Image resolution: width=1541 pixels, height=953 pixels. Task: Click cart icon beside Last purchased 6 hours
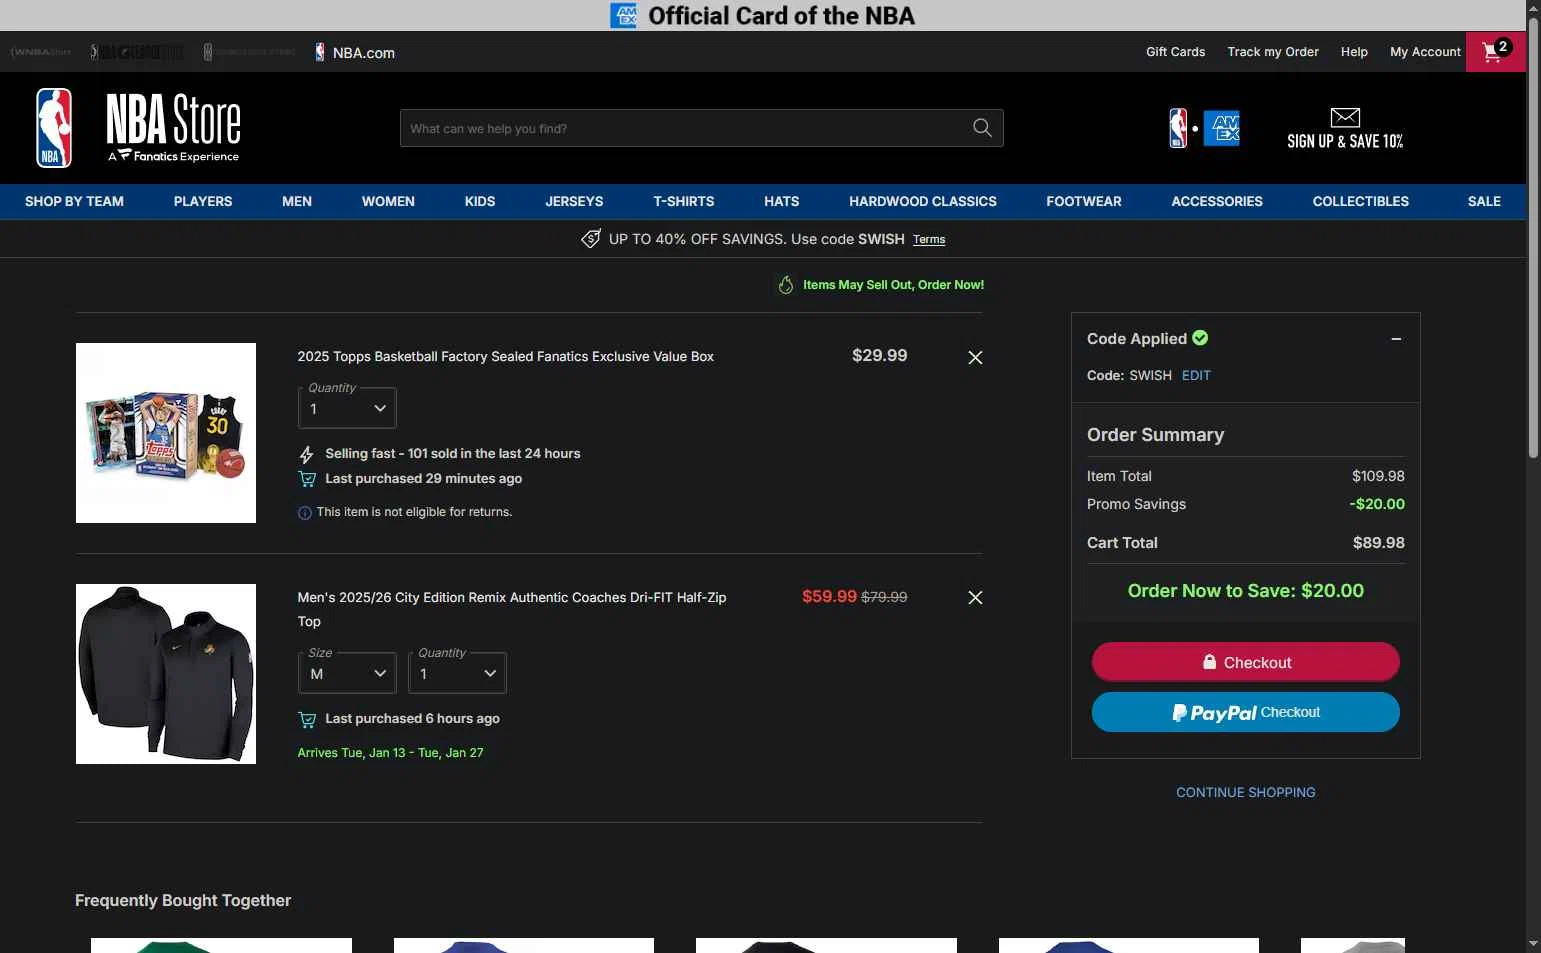click(307, 719)
